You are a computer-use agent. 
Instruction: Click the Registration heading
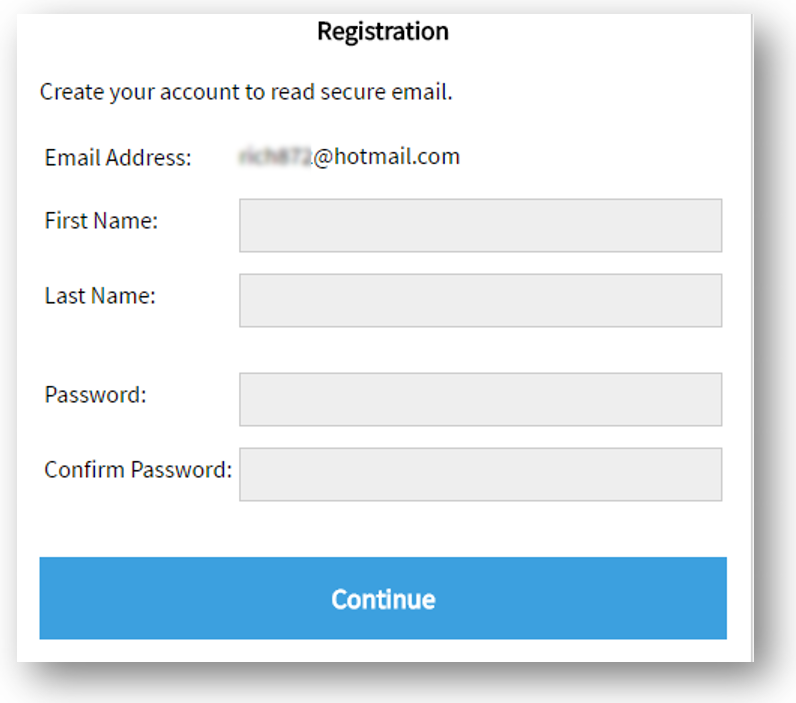click(x=382, y=31)
